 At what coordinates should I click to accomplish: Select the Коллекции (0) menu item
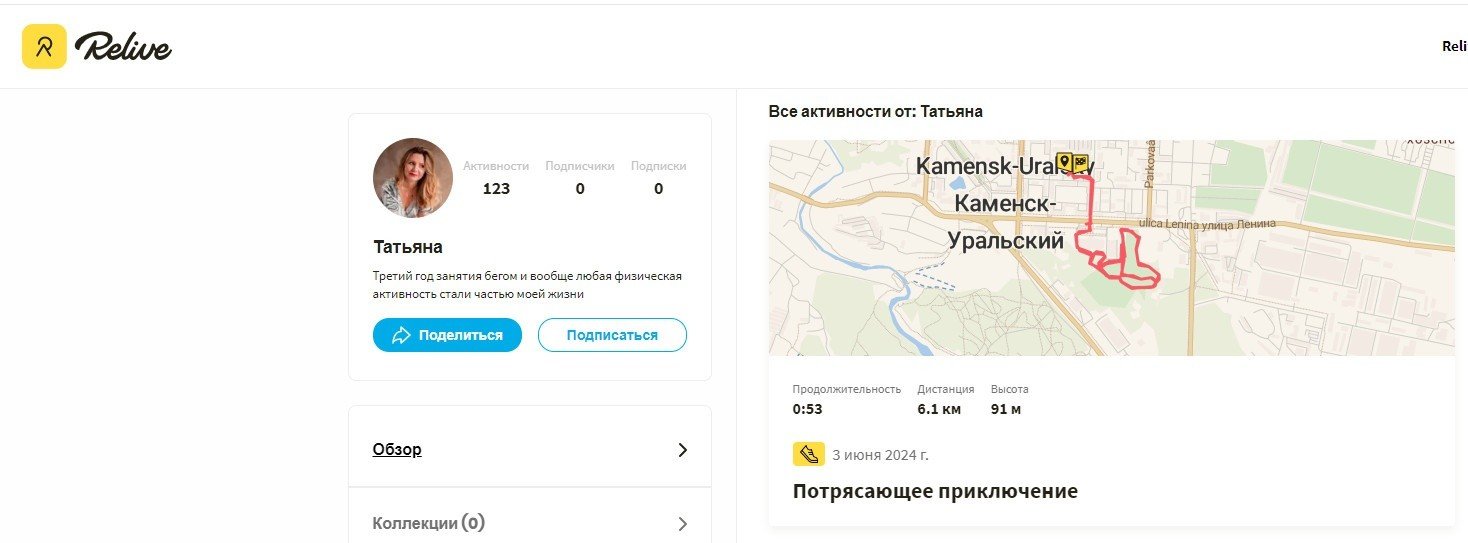(x=530, y=523)
